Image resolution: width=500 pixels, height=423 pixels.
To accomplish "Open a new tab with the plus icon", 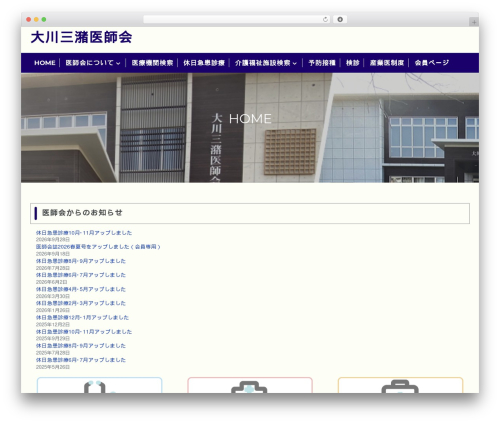I will pos(474,22).
